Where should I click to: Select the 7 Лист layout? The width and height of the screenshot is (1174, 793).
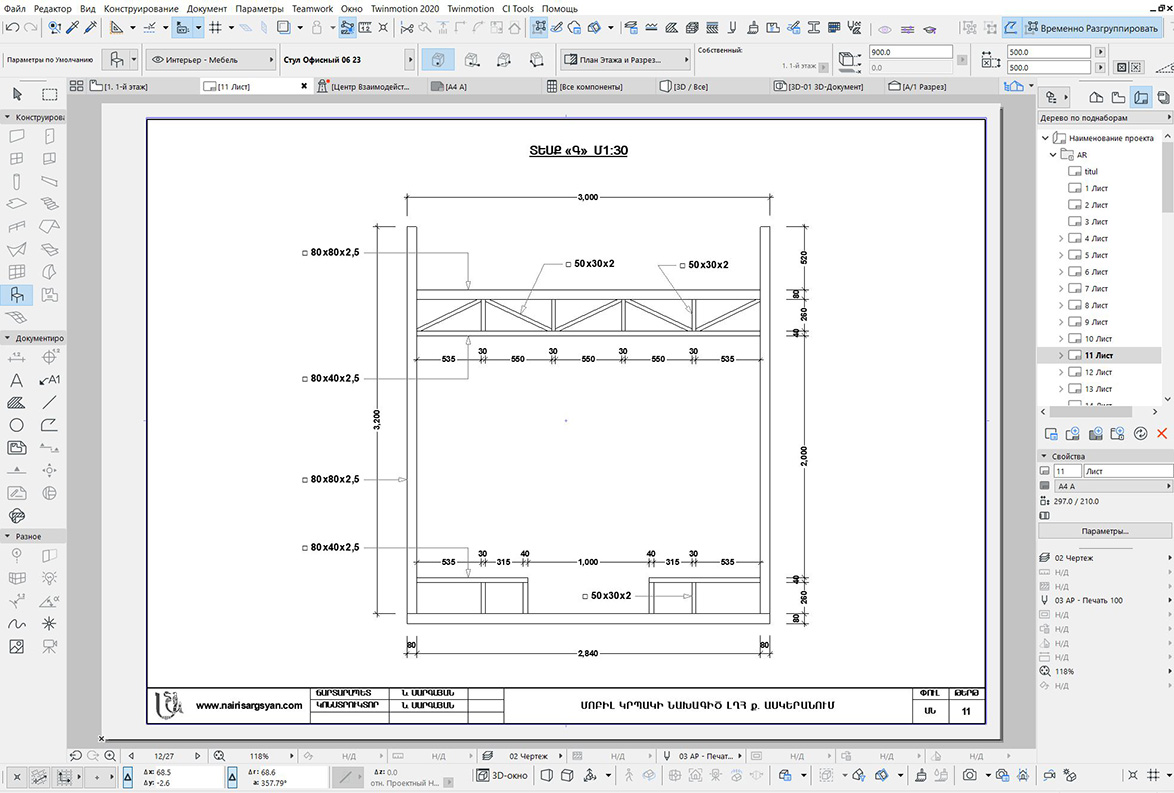click(x=1096, y=288)
